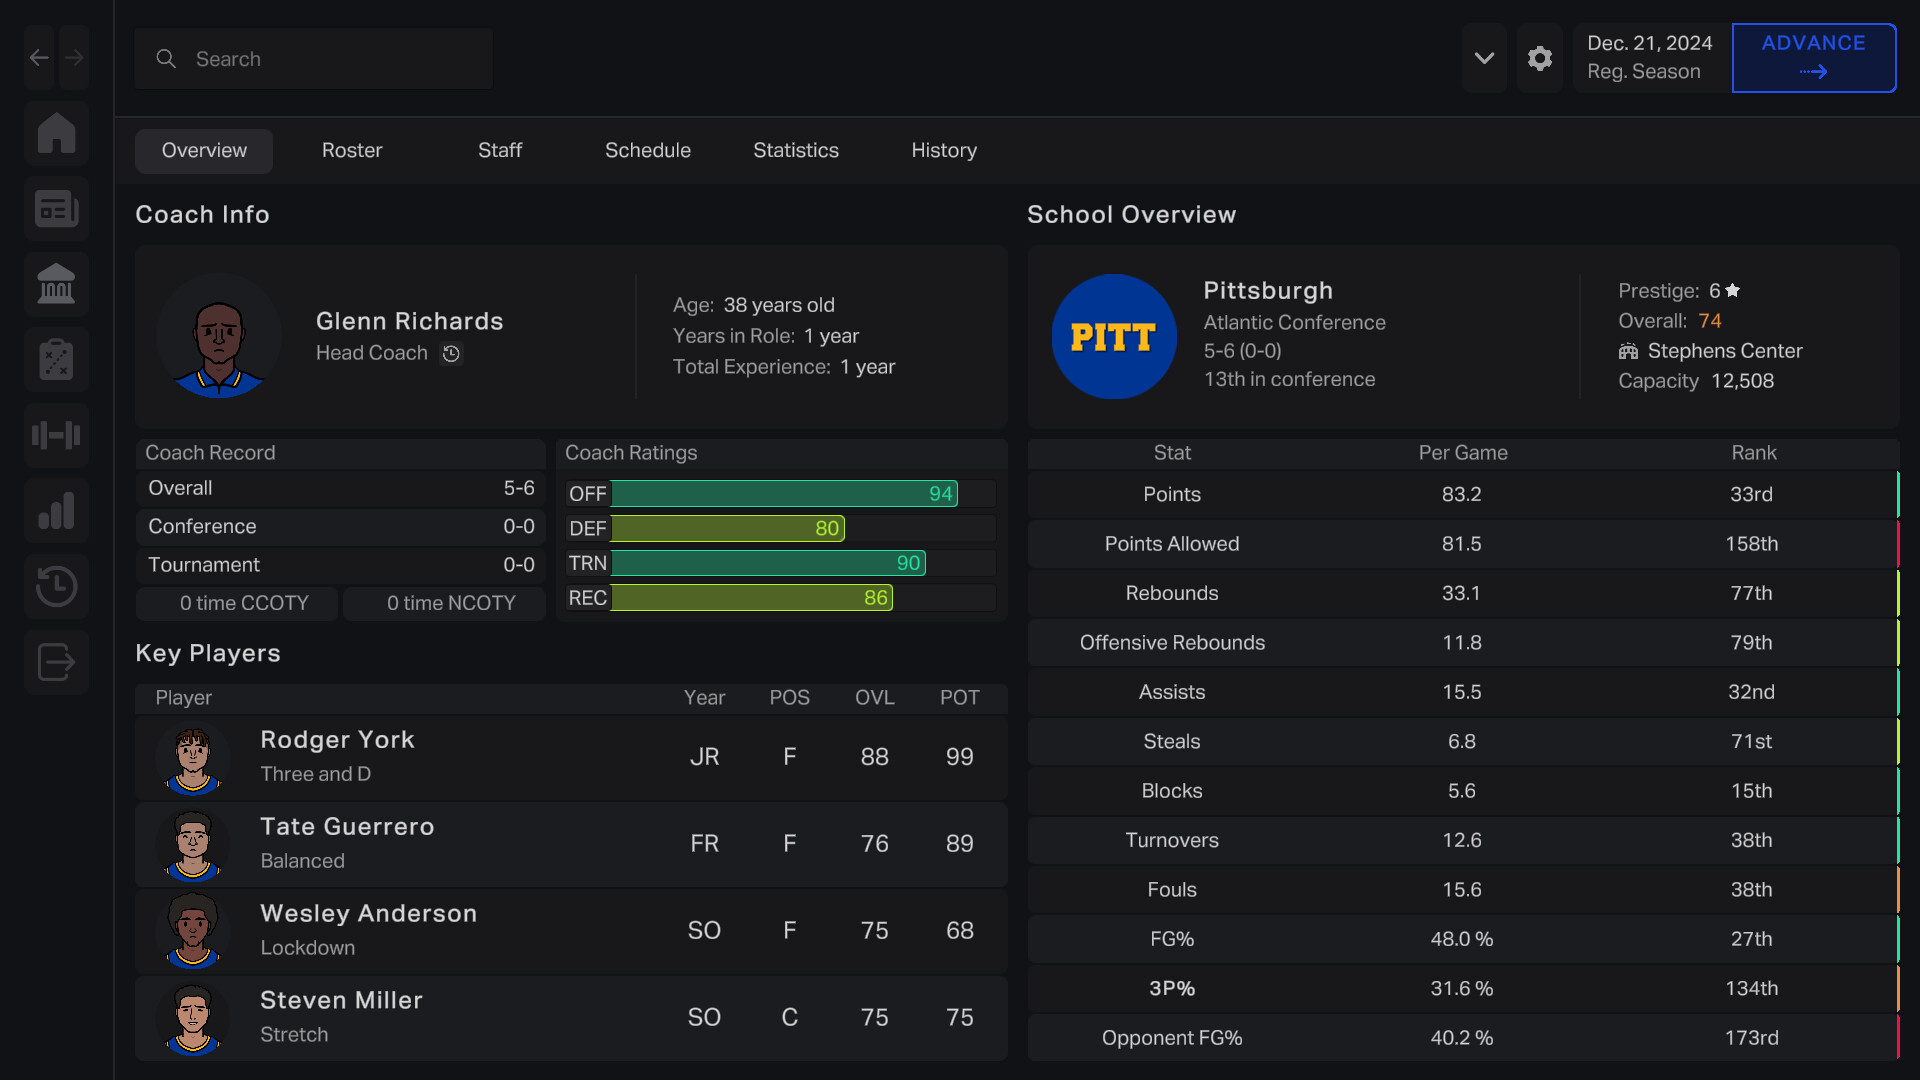Open the news feed icon in the sidebar
Viewport: 1920px width, 1080px height.
pos(56,208)
